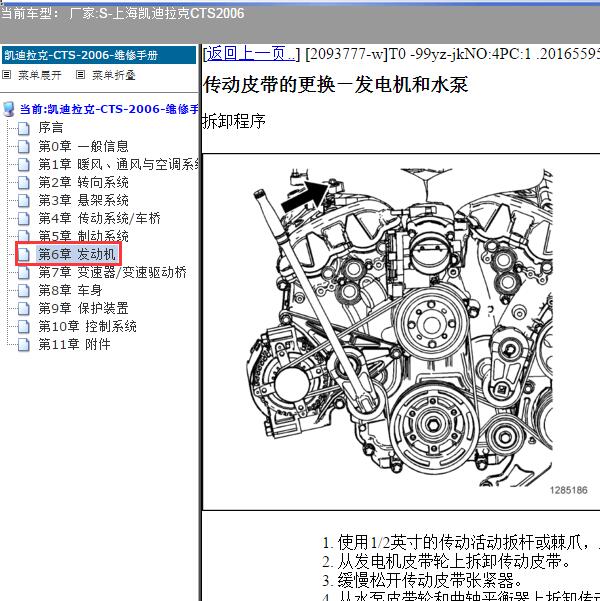Open 第9章 保护装置
Screen dimensions: 600x601
point(84,308)
